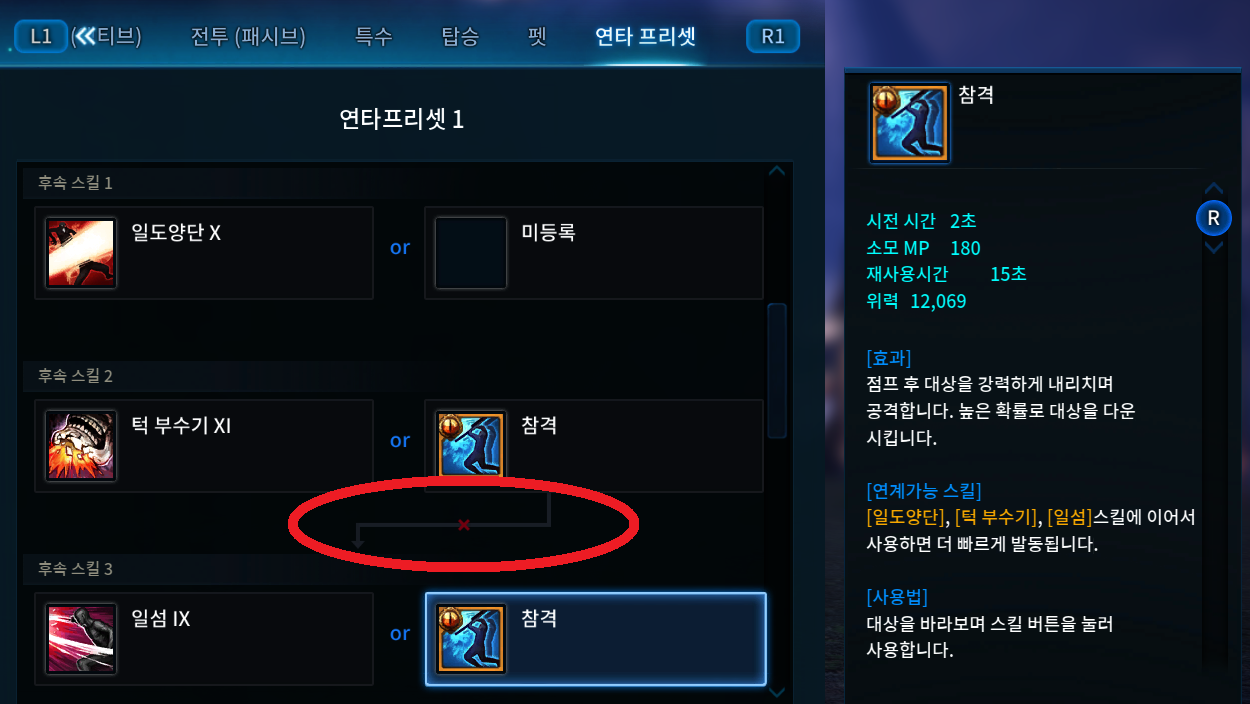The height and width of the screenshot is (704, 1250).
Task: Open the 탑승 tab
Action: [x=460, y=37]
